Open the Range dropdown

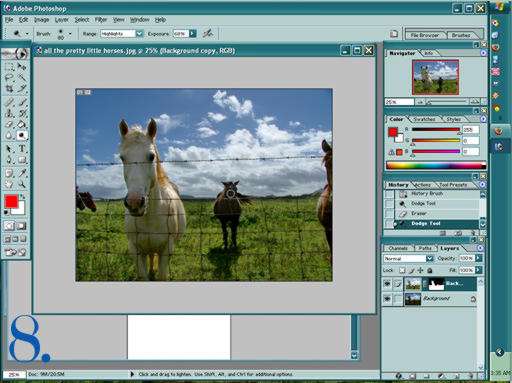pyautogui.click(x=139, y=34)
